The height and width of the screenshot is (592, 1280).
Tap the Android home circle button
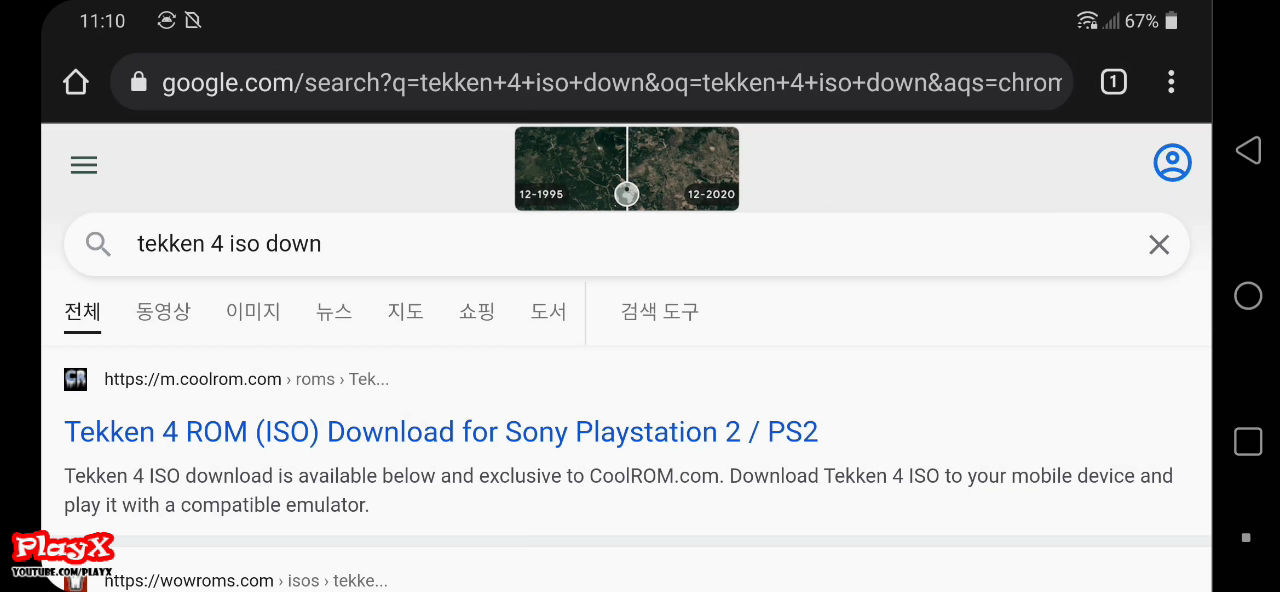pos(1248,296)
